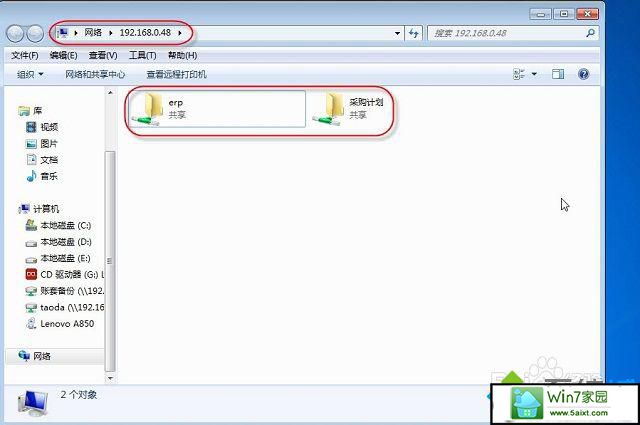This screenshot has height=425, width=640.
Task: Click the sidebar scroll up arrow
Action: (110, 93)
